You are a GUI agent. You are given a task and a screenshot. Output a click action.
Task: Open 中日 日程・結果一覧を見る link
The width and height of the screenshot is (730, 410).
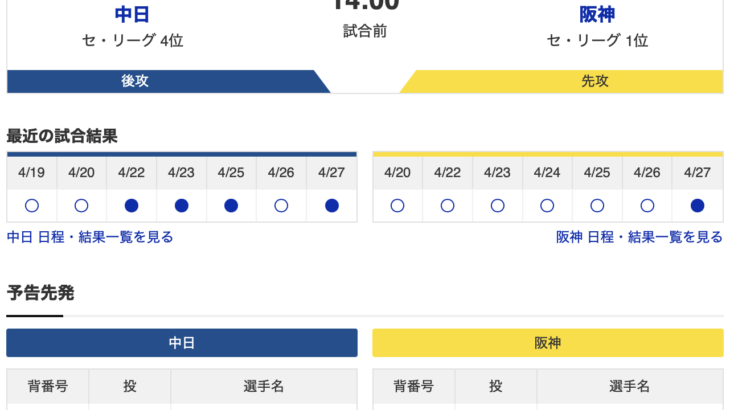tap(90, 237)
